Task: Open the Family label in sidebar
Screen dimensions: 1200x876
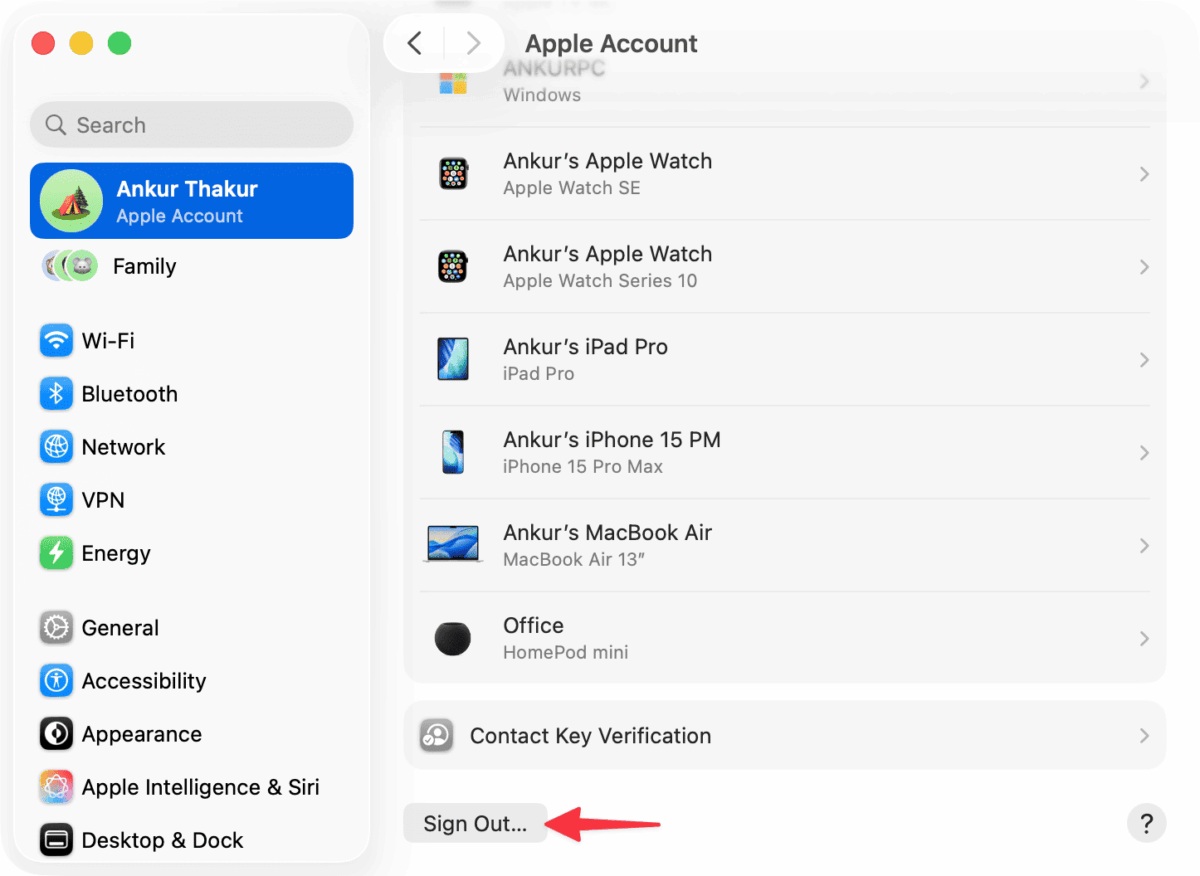Action: [x=144, y=266]
